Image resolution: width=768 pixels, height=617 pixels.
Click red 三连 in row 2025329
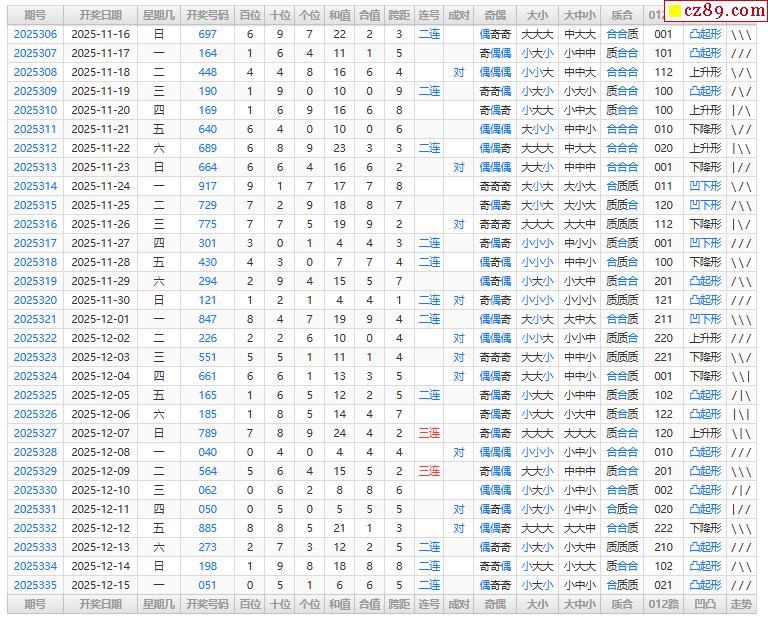429,471
